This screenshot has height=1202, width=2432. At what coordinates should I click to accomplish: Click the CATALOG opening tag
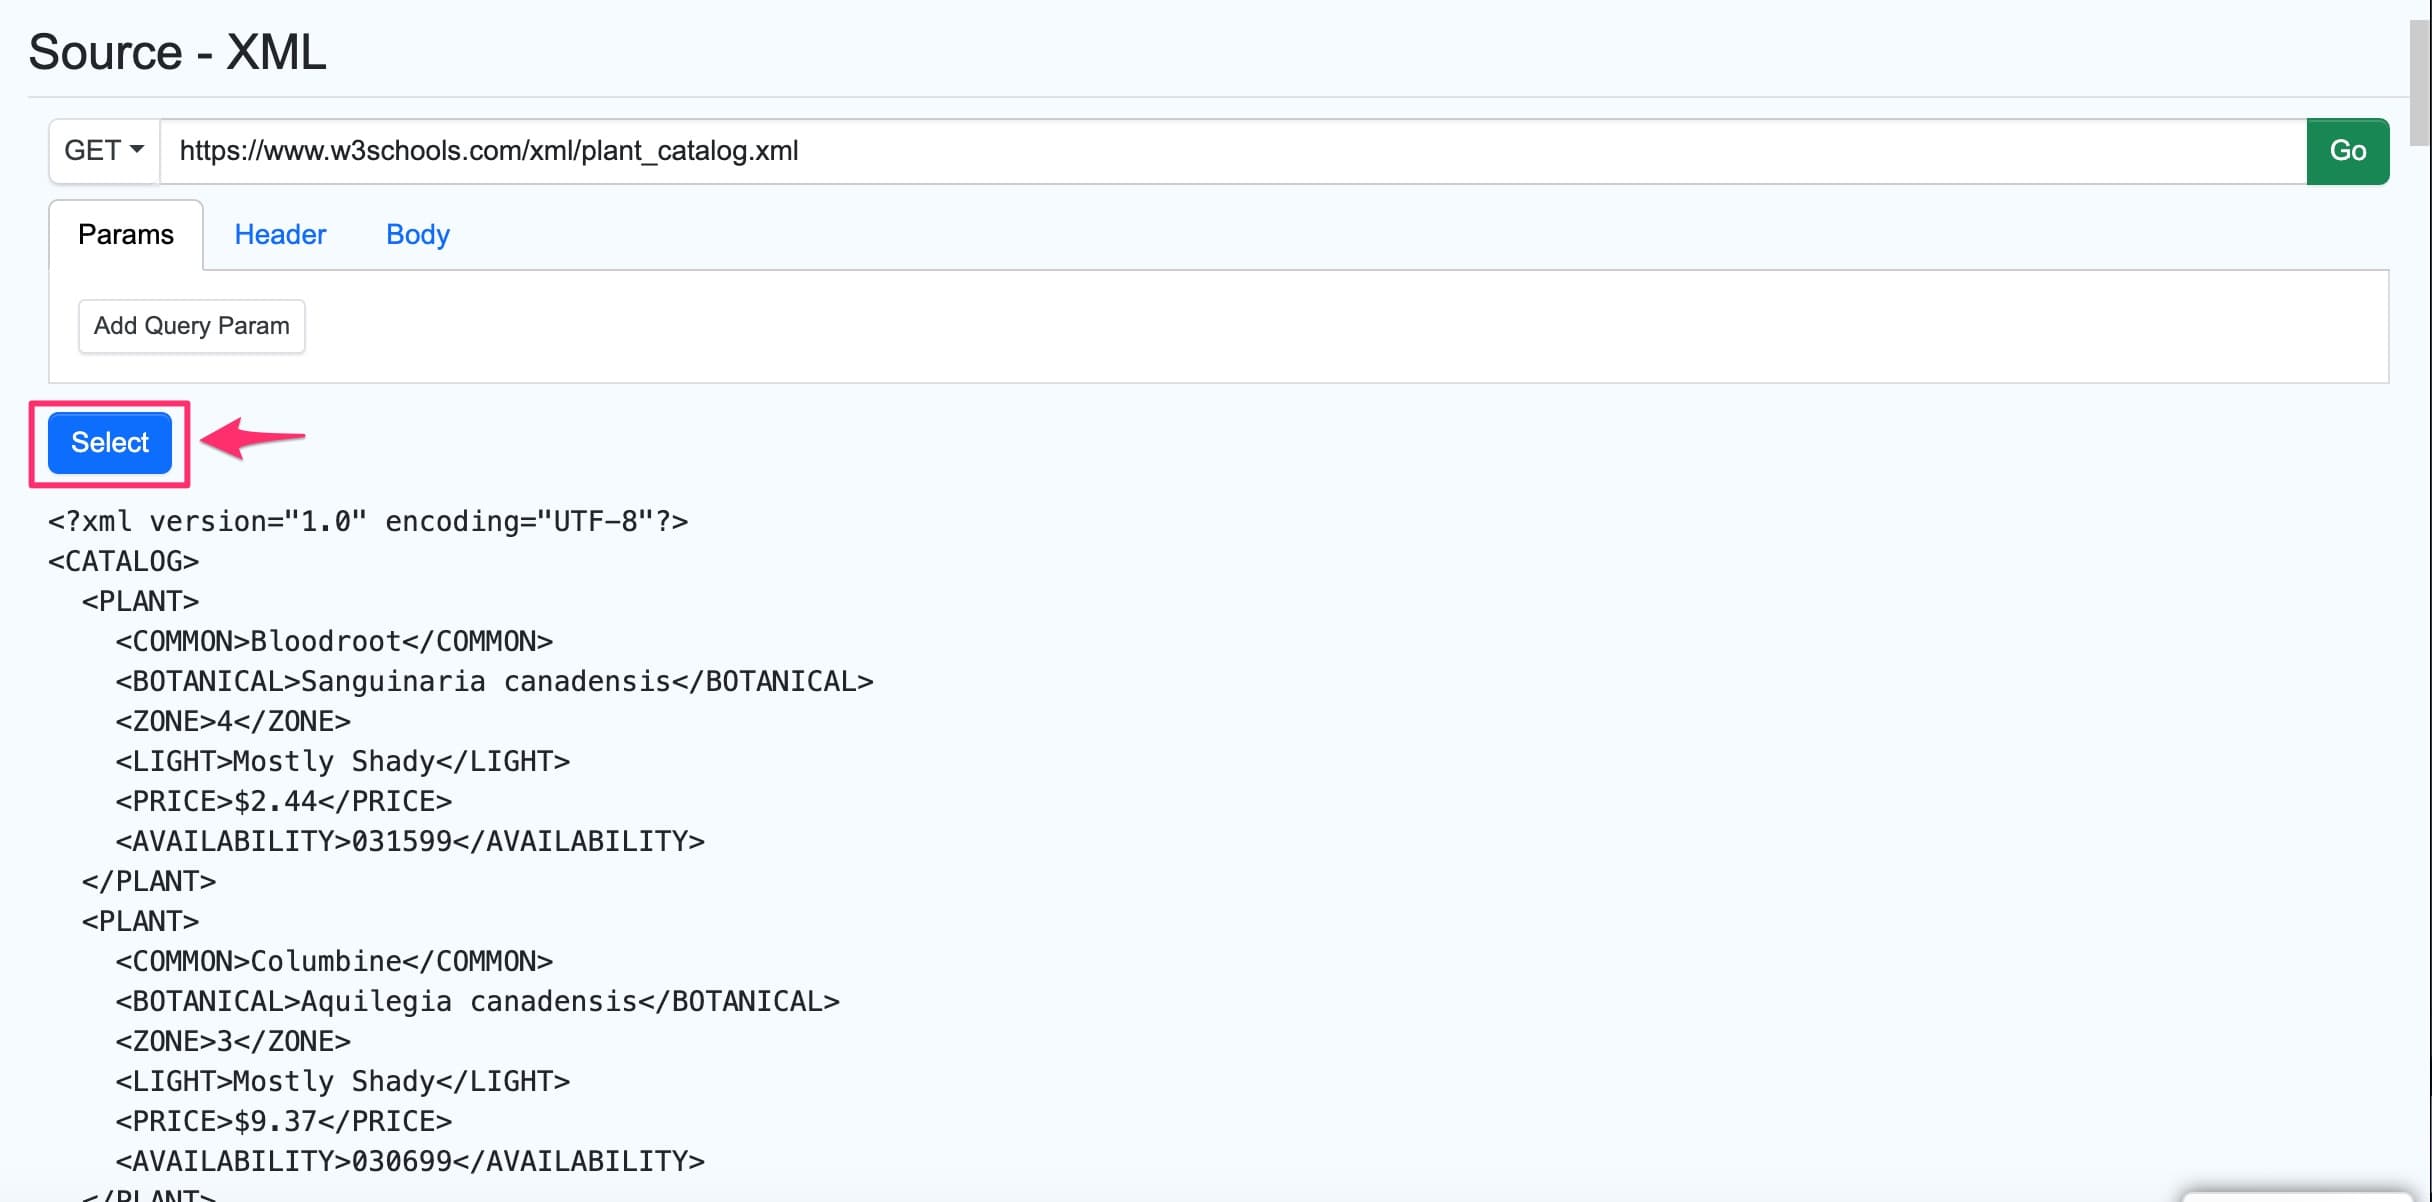(x=123, y=561)
